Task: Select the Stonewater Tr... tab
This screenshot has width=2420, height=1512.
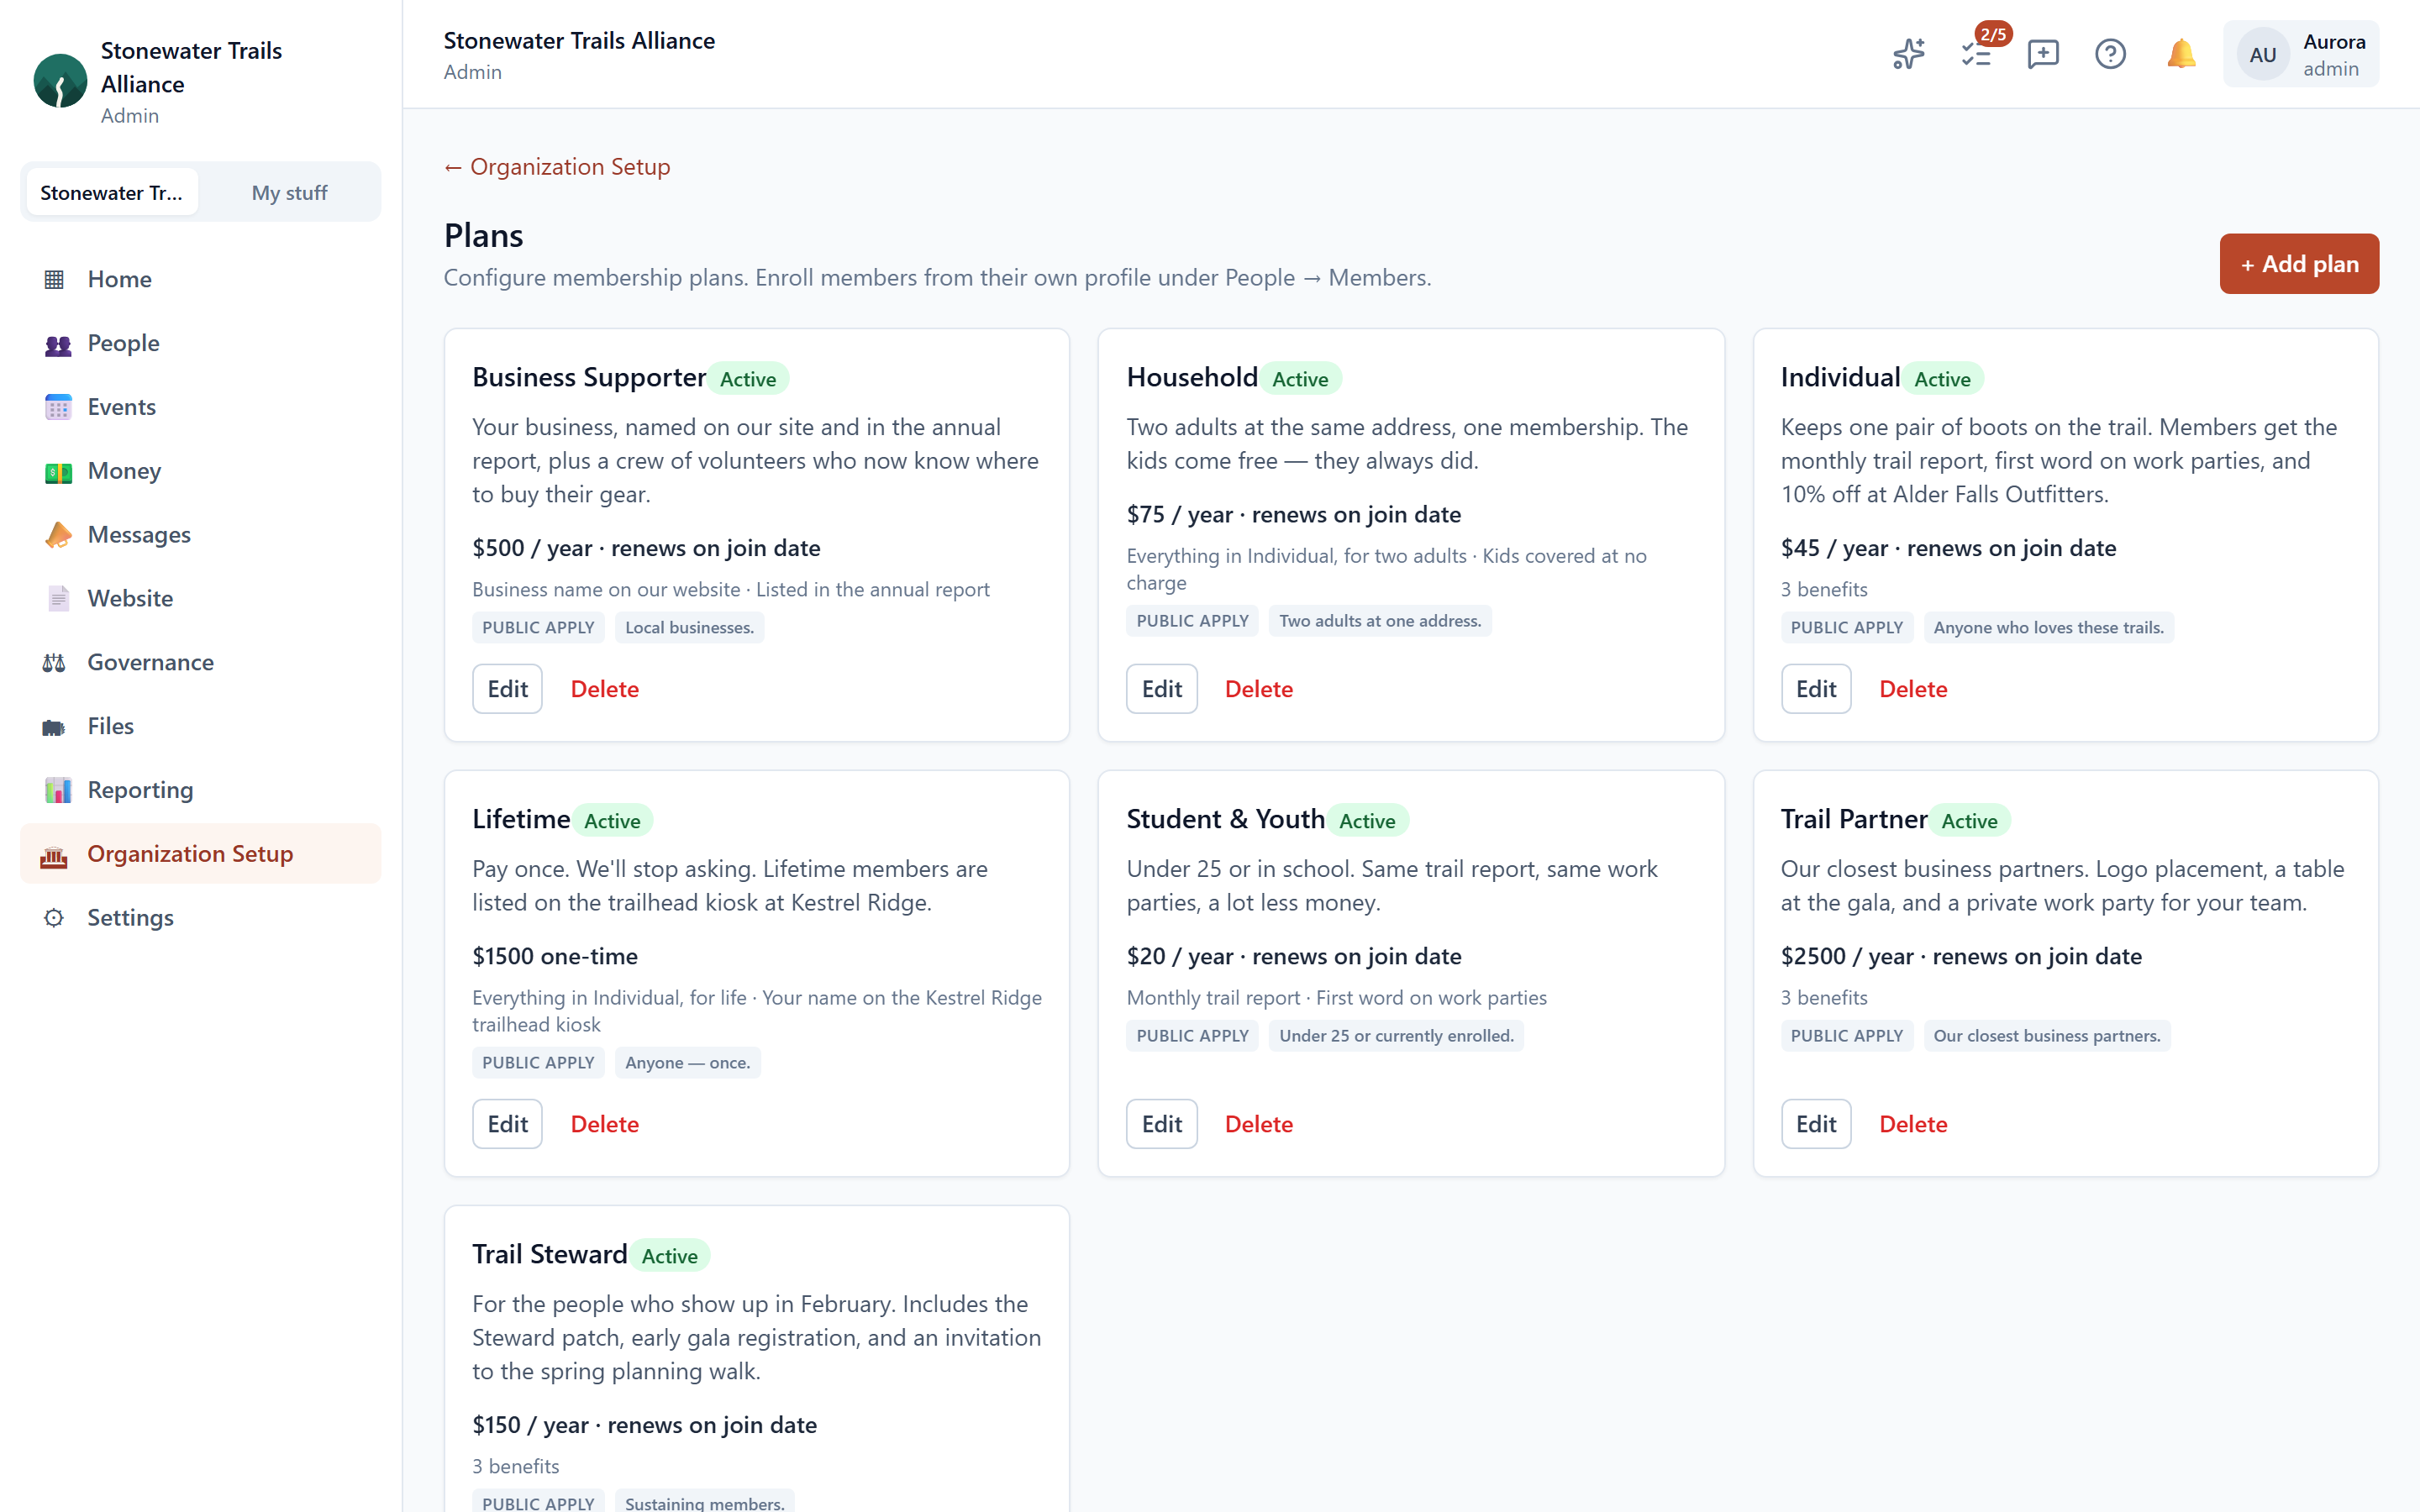Action: point(112,192)
